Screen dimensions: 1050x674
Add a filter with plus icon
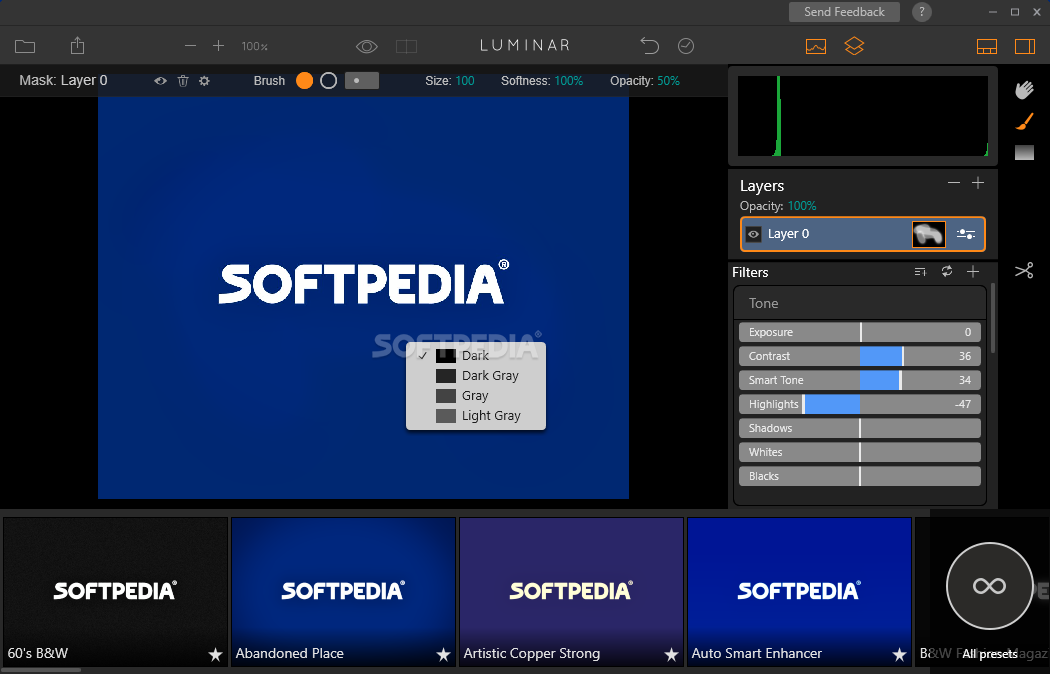click(x=973, y=271)
